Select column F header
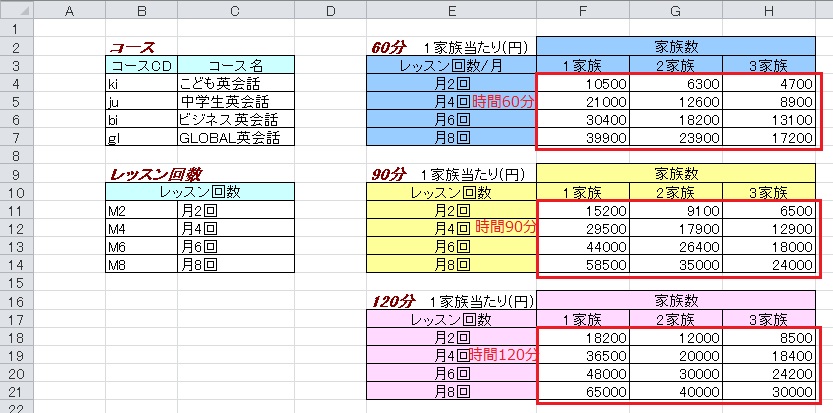The image size is (833, 413). 583,10
